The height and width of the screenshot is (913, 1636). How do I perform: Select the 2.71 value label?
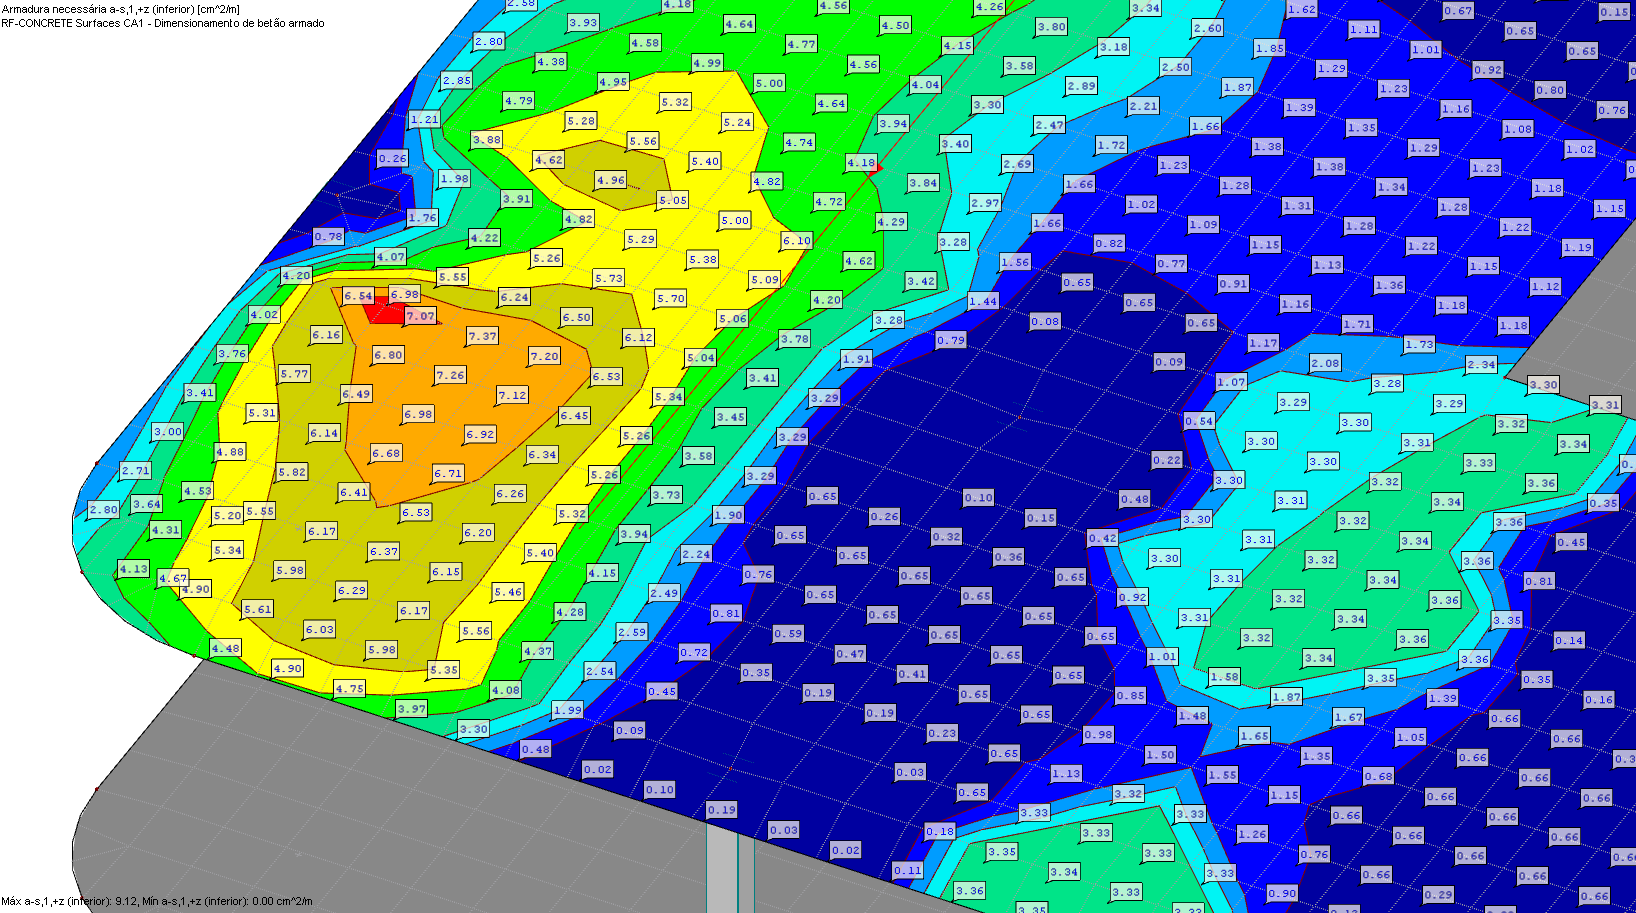click(137, 470)
